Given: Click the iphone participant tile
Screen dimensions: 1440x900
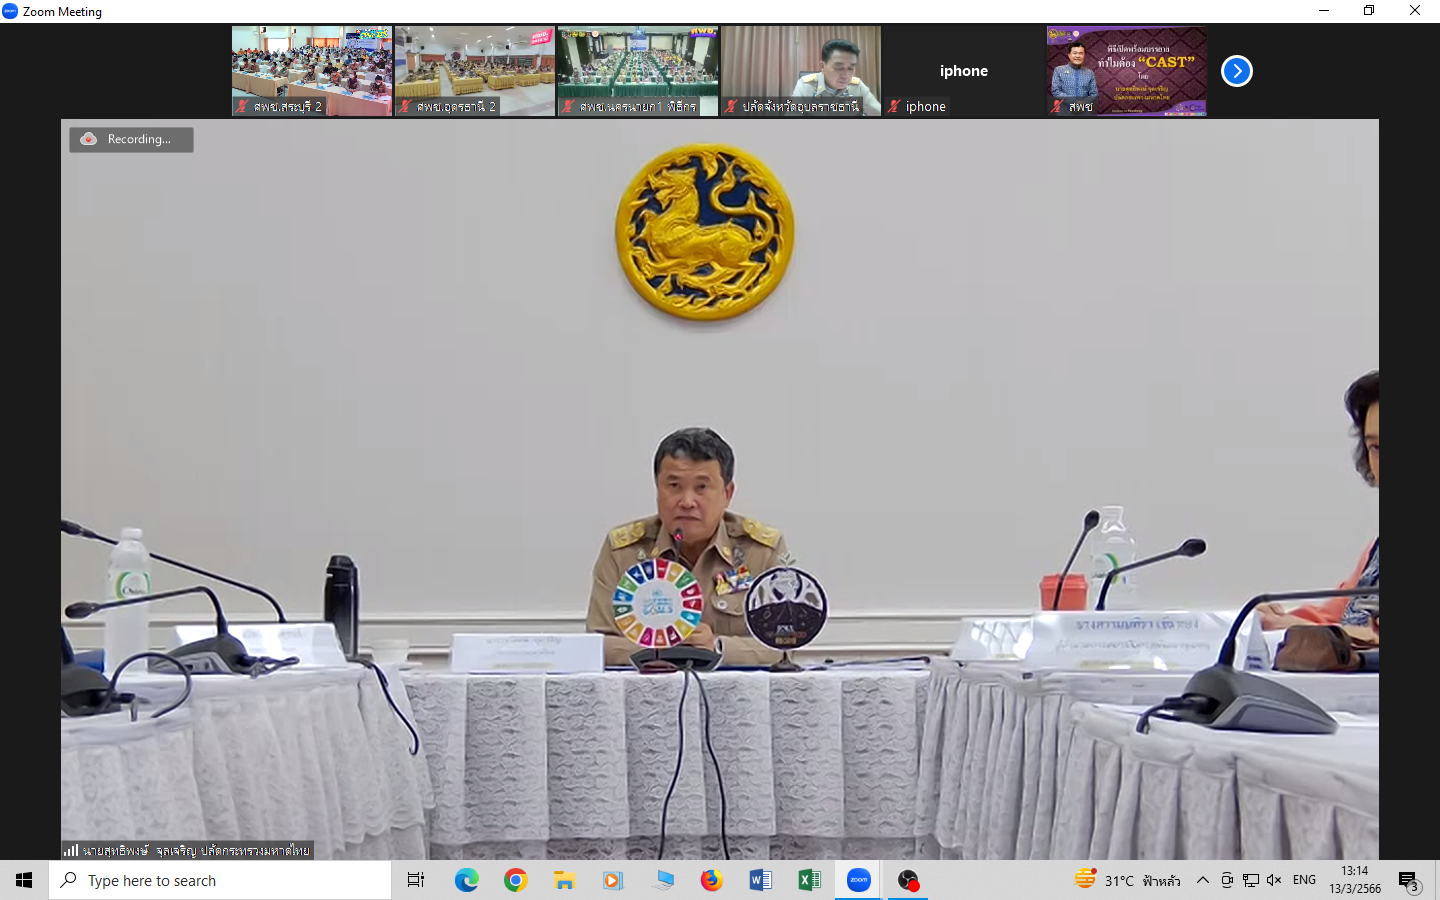Looking at the screenshot, I should coord(963,71).
